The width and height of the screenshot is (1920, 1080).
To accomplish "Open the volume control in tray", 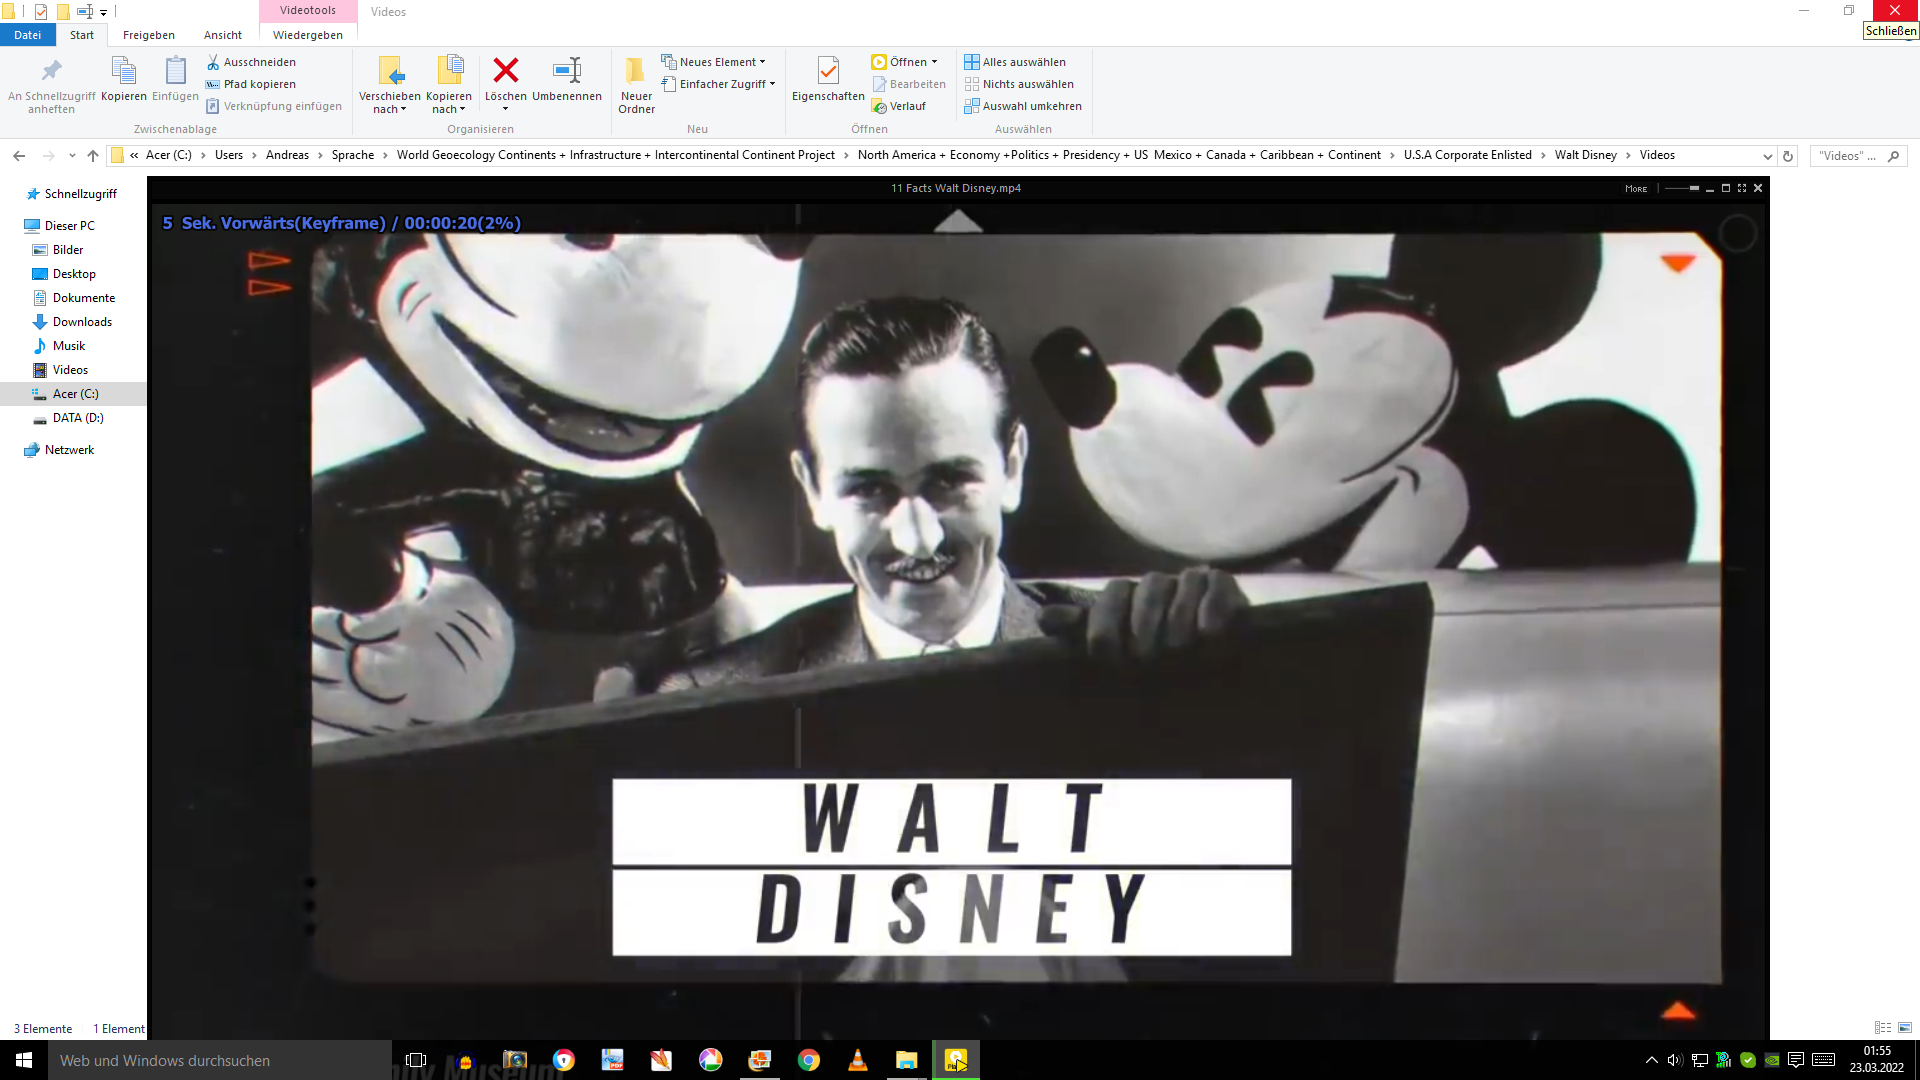I will click(x=1675, y=1060).
